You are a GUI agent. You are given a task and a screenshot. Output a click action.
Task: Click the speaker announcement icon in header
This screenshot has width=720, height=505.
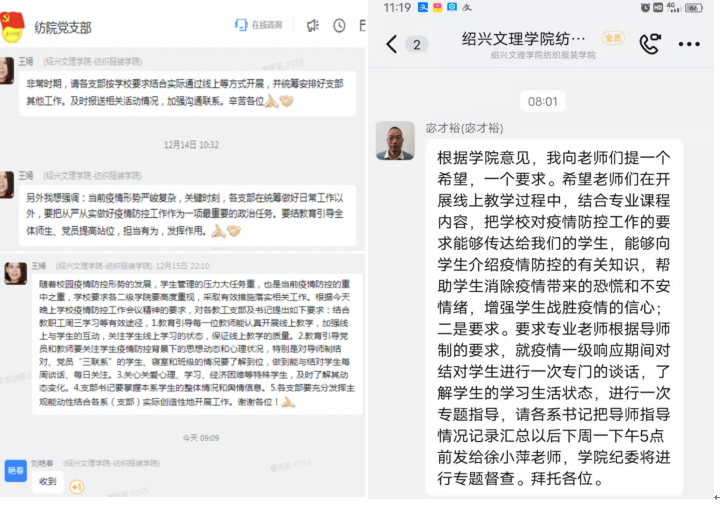(313, 26)
